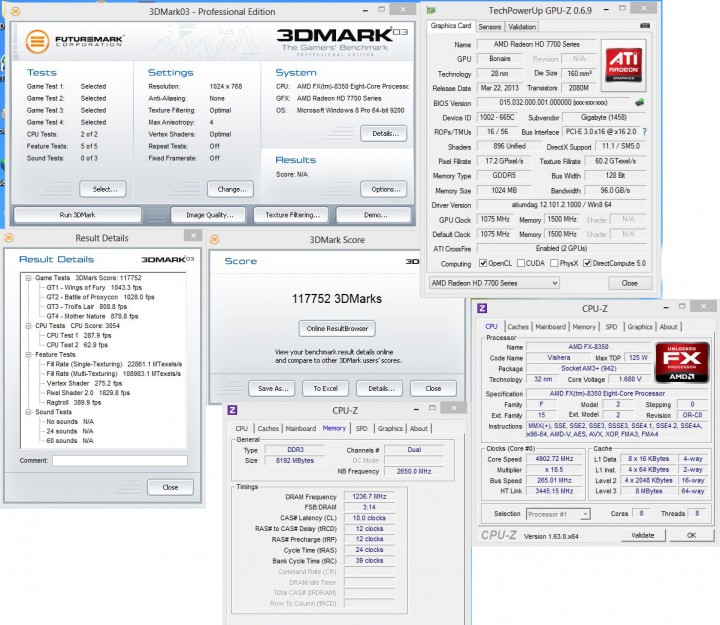Click the DRAM Frequency 1236.7 MHz value

(x=369, y=496)
